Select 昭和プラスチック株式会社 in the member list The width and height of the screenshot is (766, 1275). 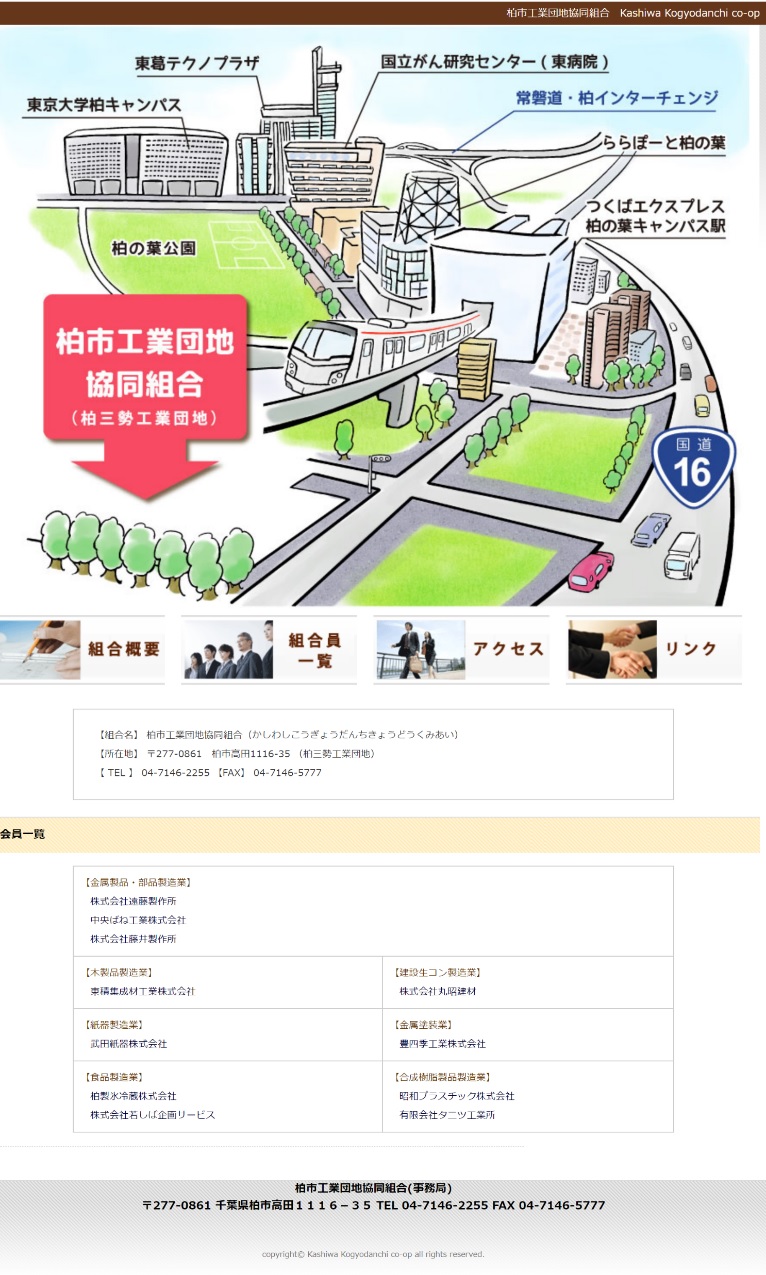(x=457, y=1096)
